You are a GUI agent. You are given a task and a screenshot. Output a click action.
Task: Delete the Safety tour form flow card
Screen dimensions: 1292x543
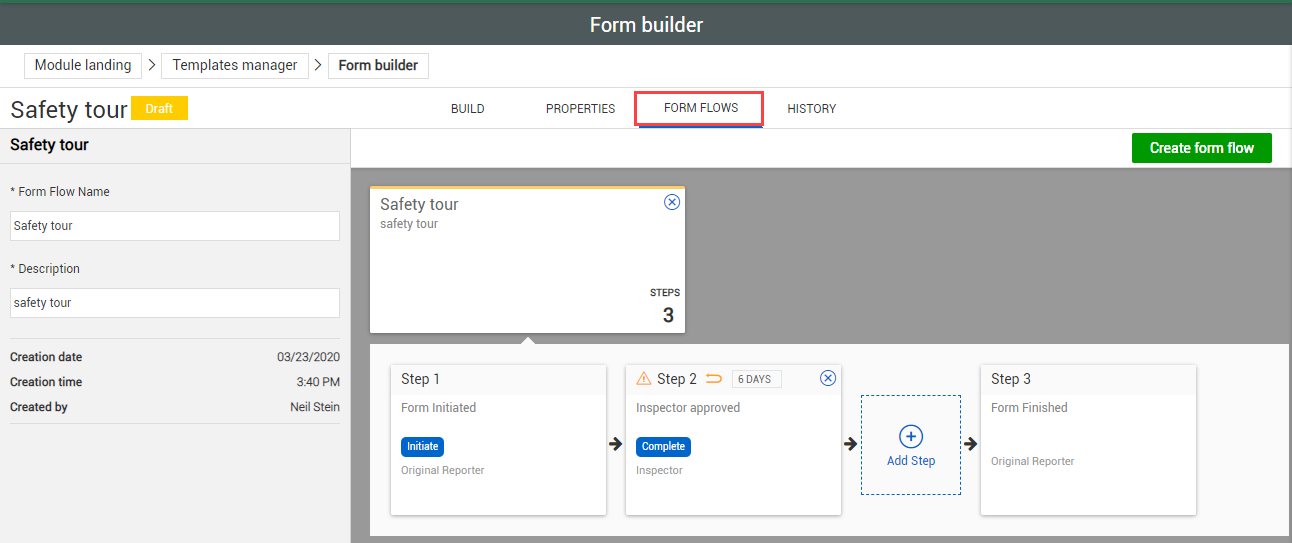672,202
